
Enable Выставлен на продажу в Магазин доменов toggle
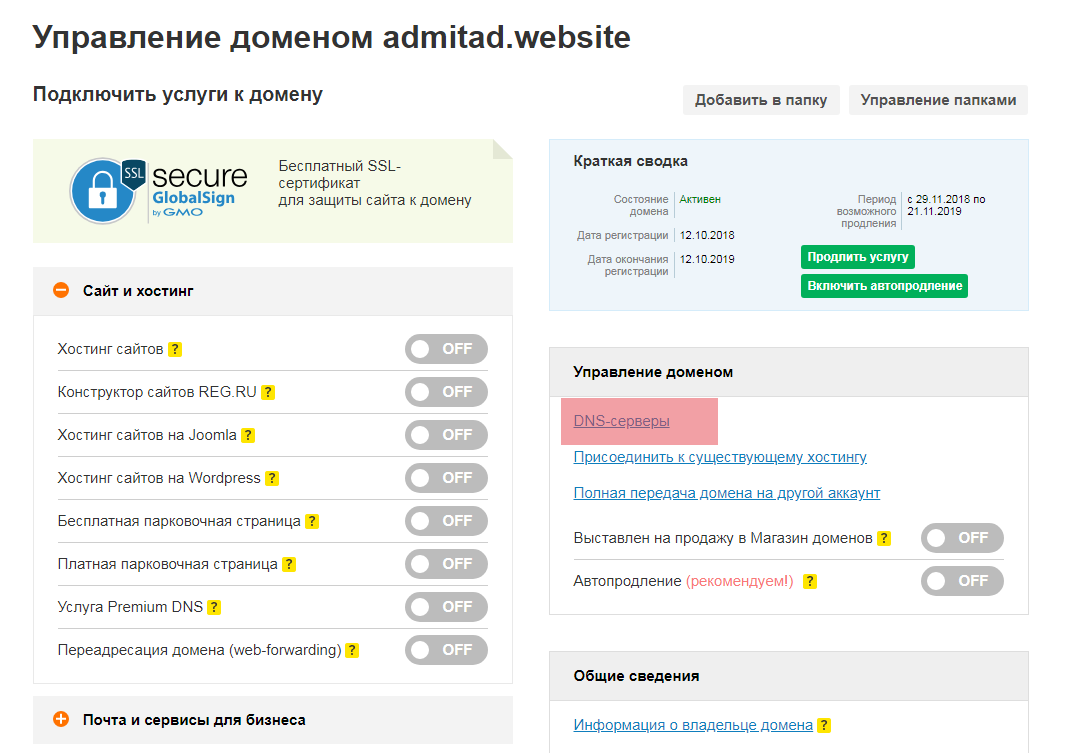pyautogui.click(x=962, y=538)
